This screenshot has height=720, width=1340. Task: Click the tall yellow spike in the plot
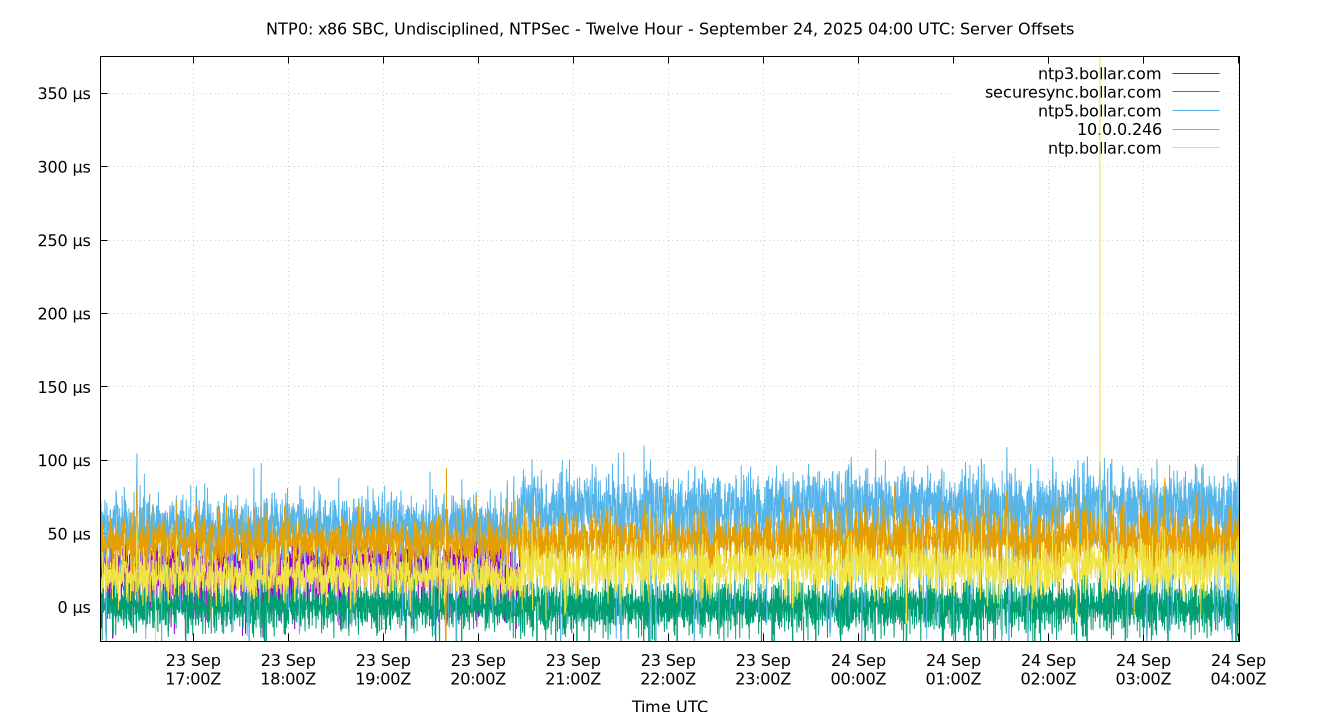click(1100, 250)
